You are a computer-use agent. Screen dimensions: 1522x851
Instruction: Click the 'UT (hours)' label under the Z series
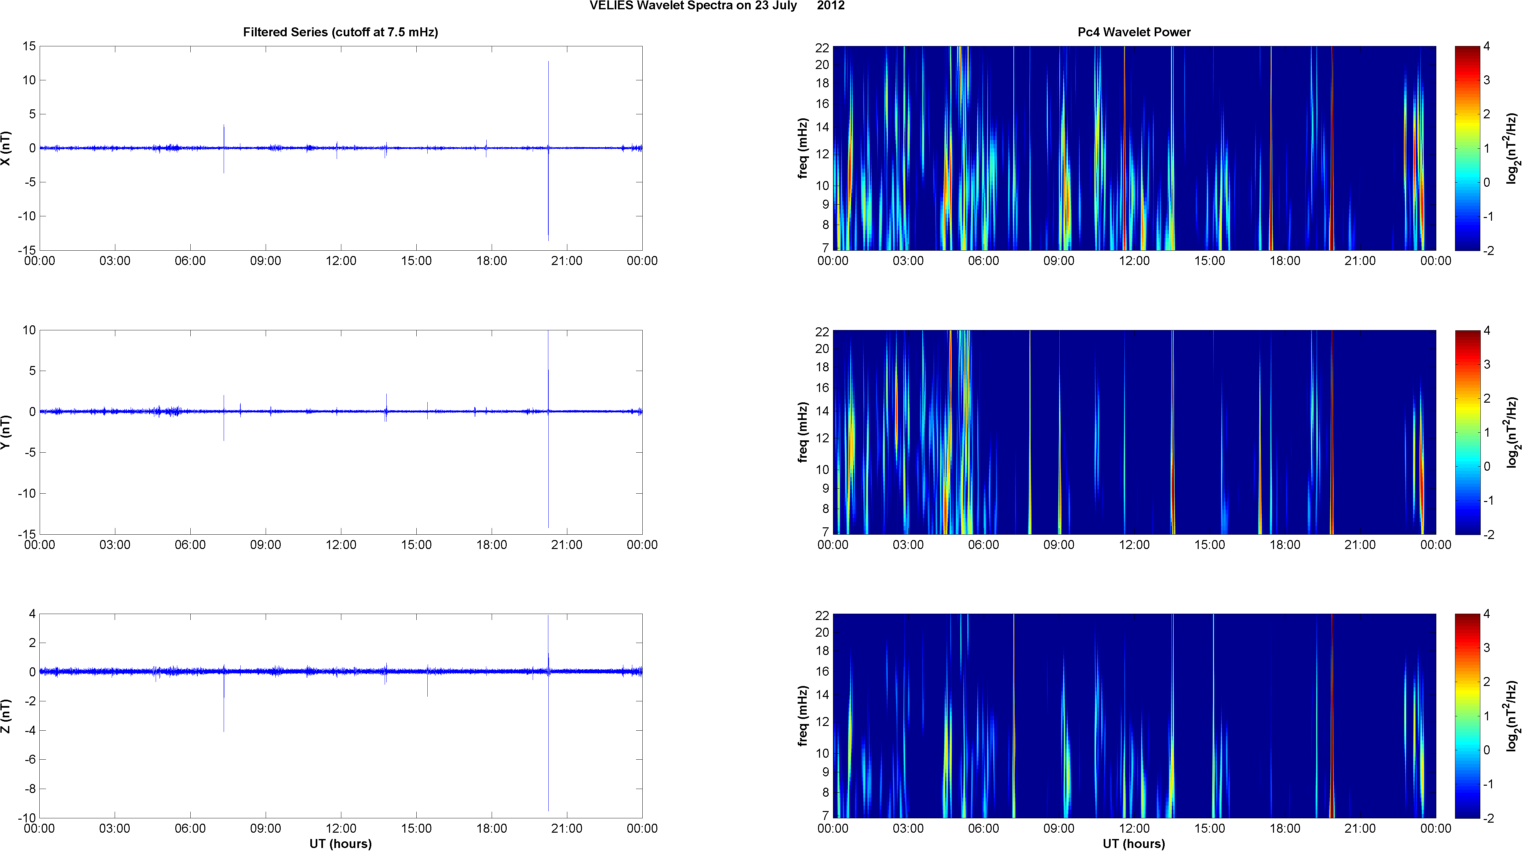pyautogui.click(x=340, y=844)
